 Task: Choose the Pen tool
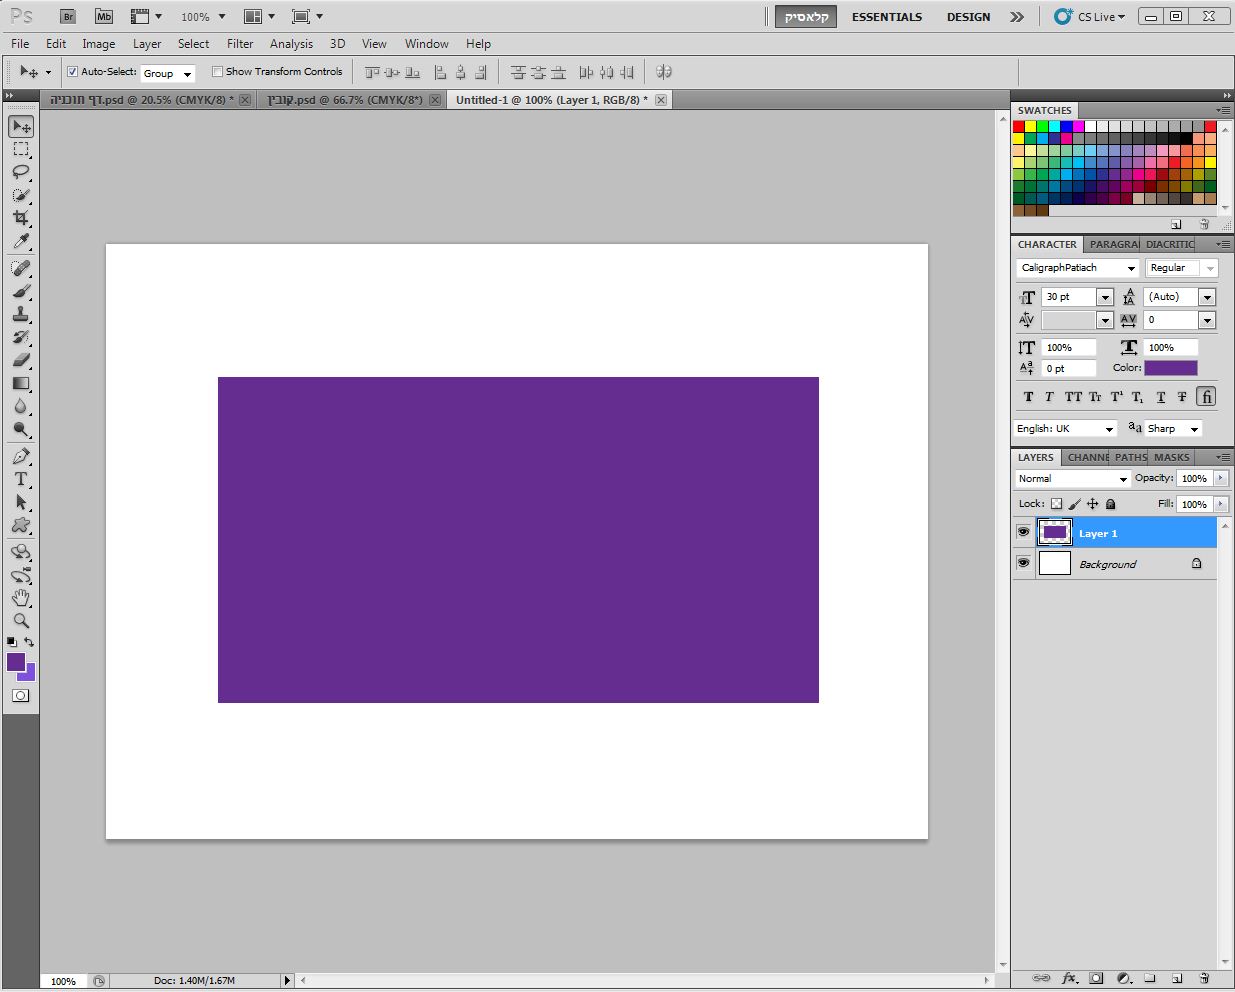tap(21, 456)
